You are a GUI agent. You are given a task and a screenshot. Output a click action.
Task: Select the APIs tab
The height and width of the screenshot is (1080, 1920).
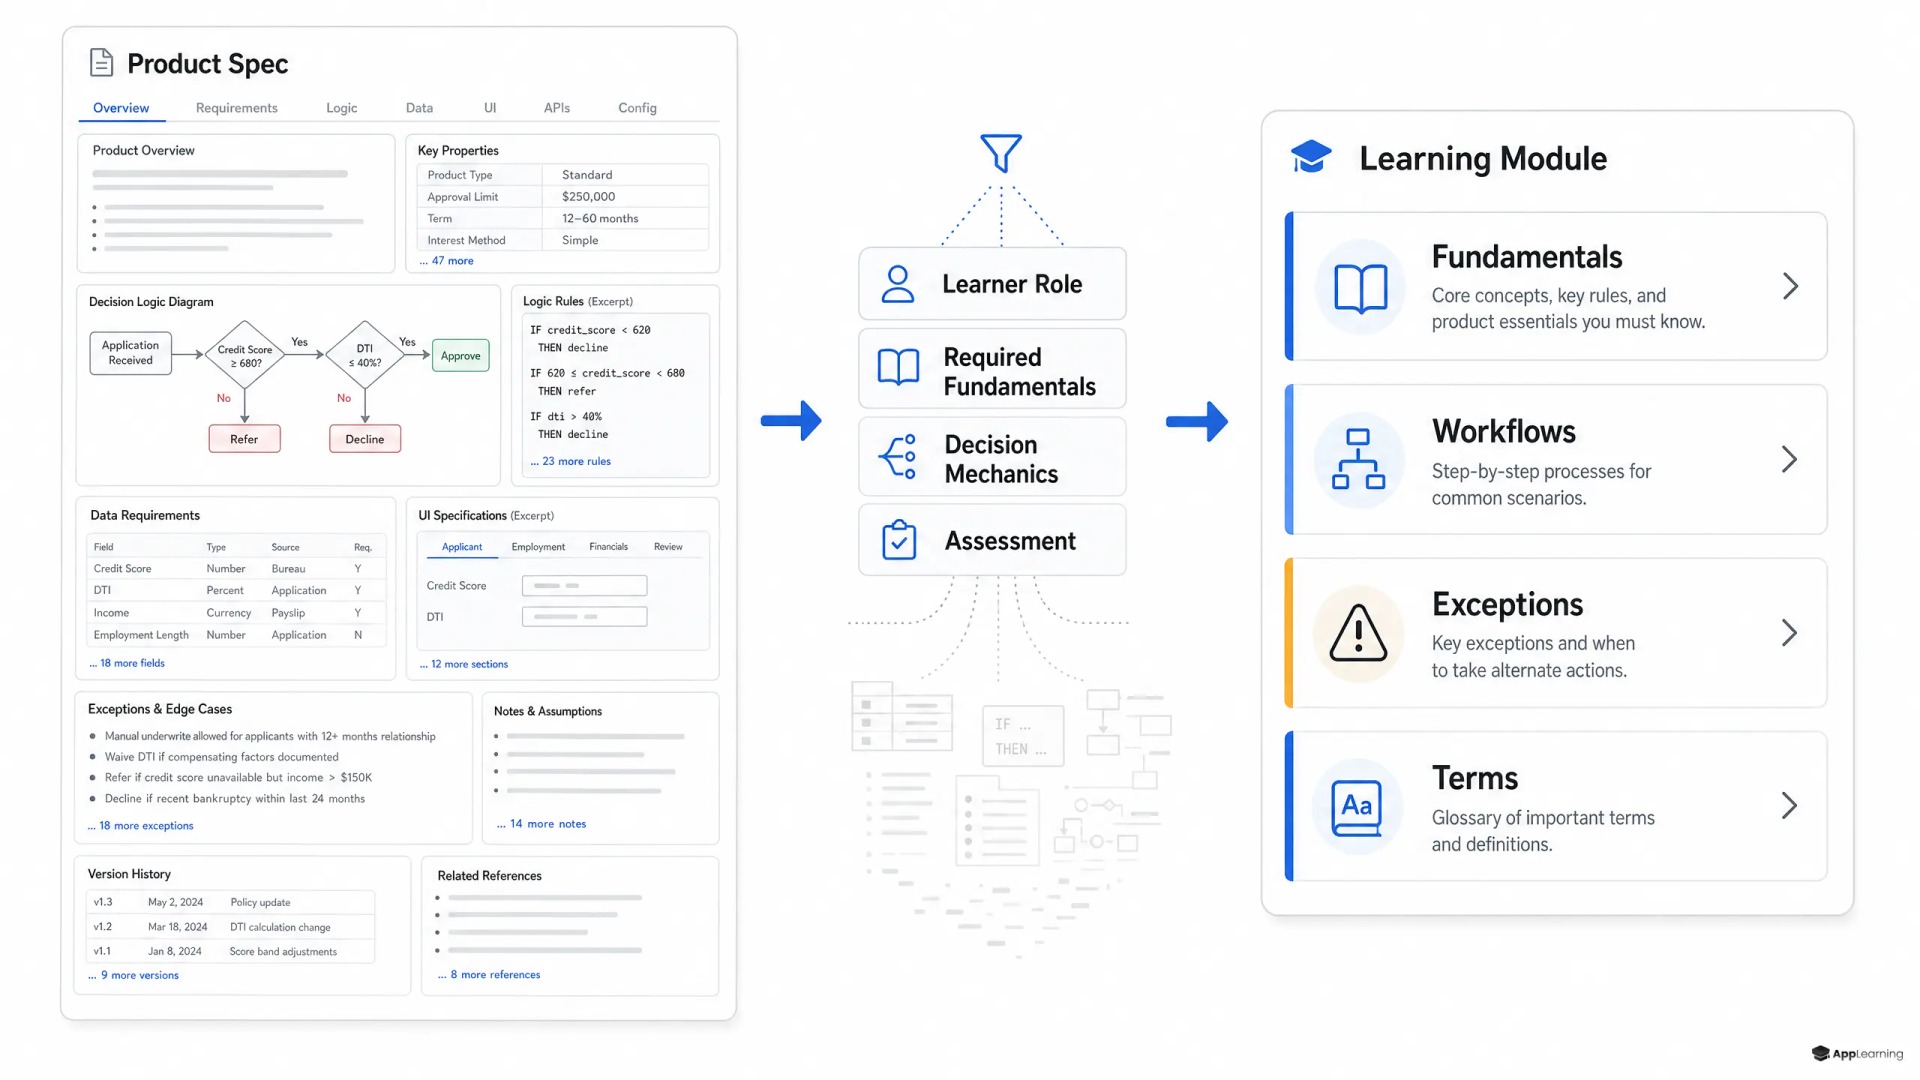[557, 108]
